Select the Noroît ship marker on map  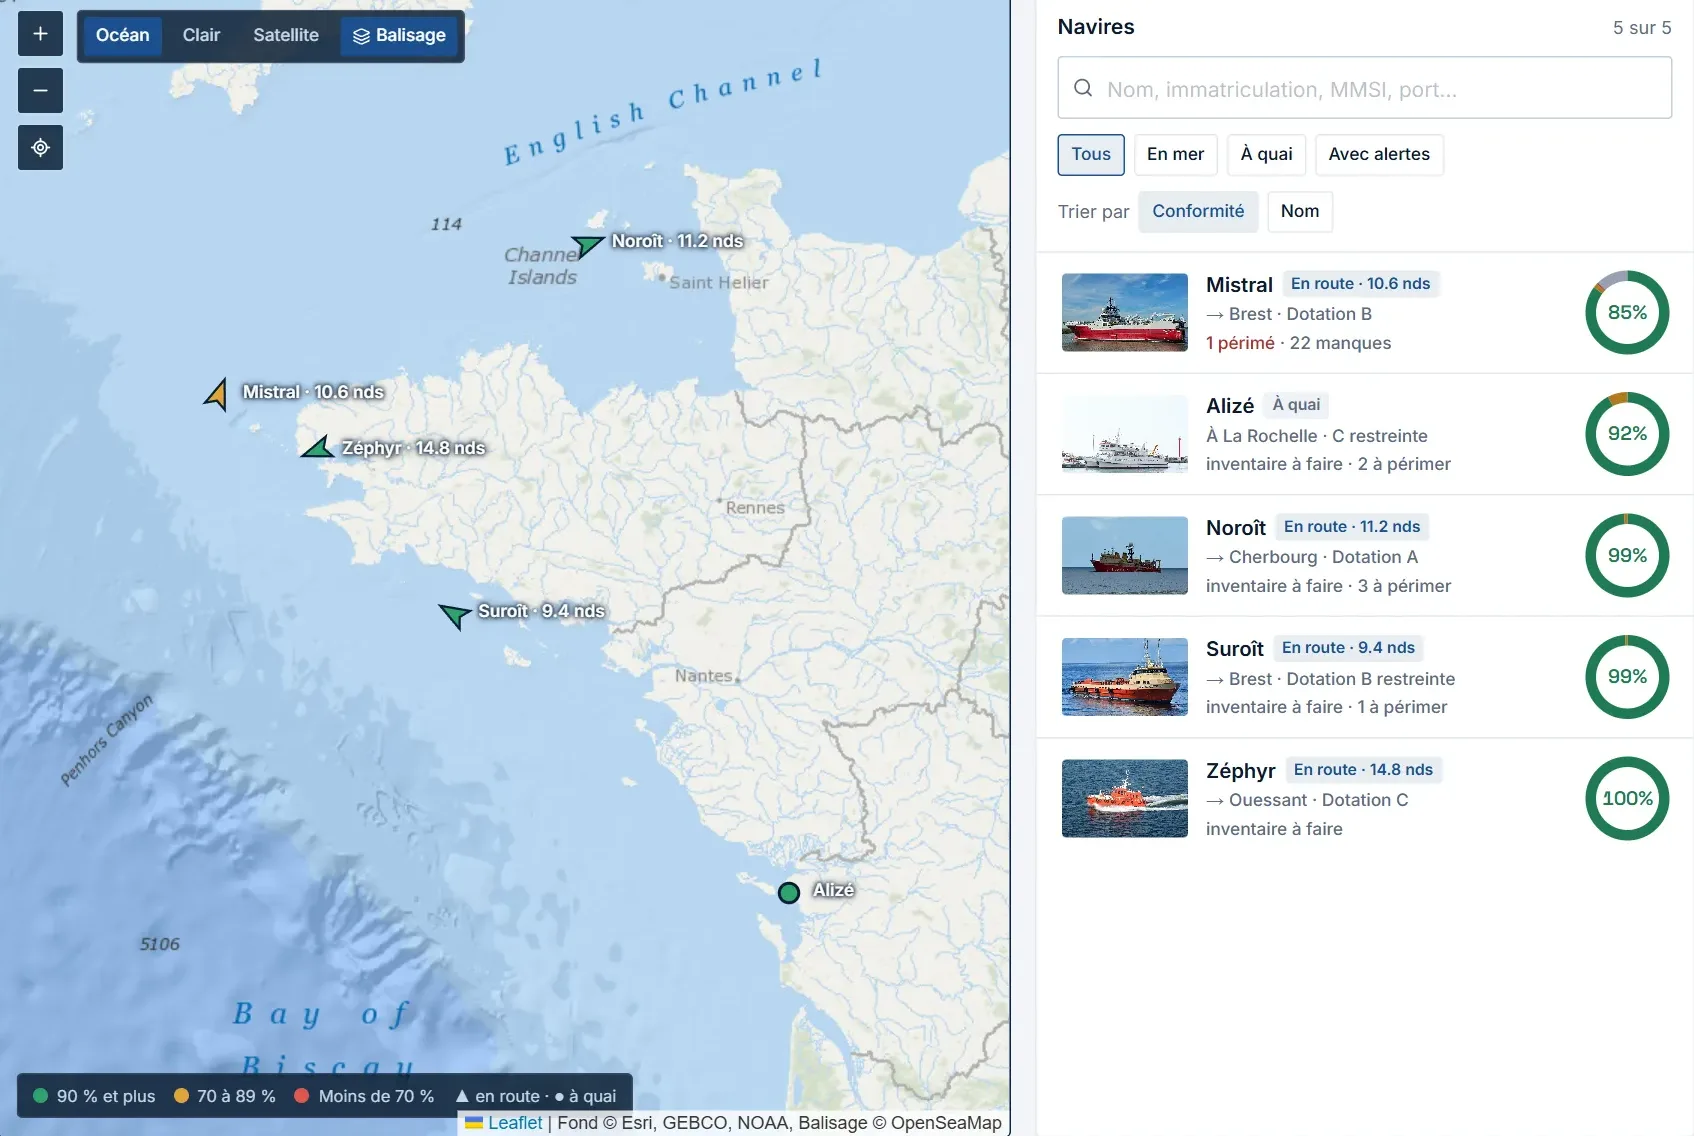[x=587, y=244]
